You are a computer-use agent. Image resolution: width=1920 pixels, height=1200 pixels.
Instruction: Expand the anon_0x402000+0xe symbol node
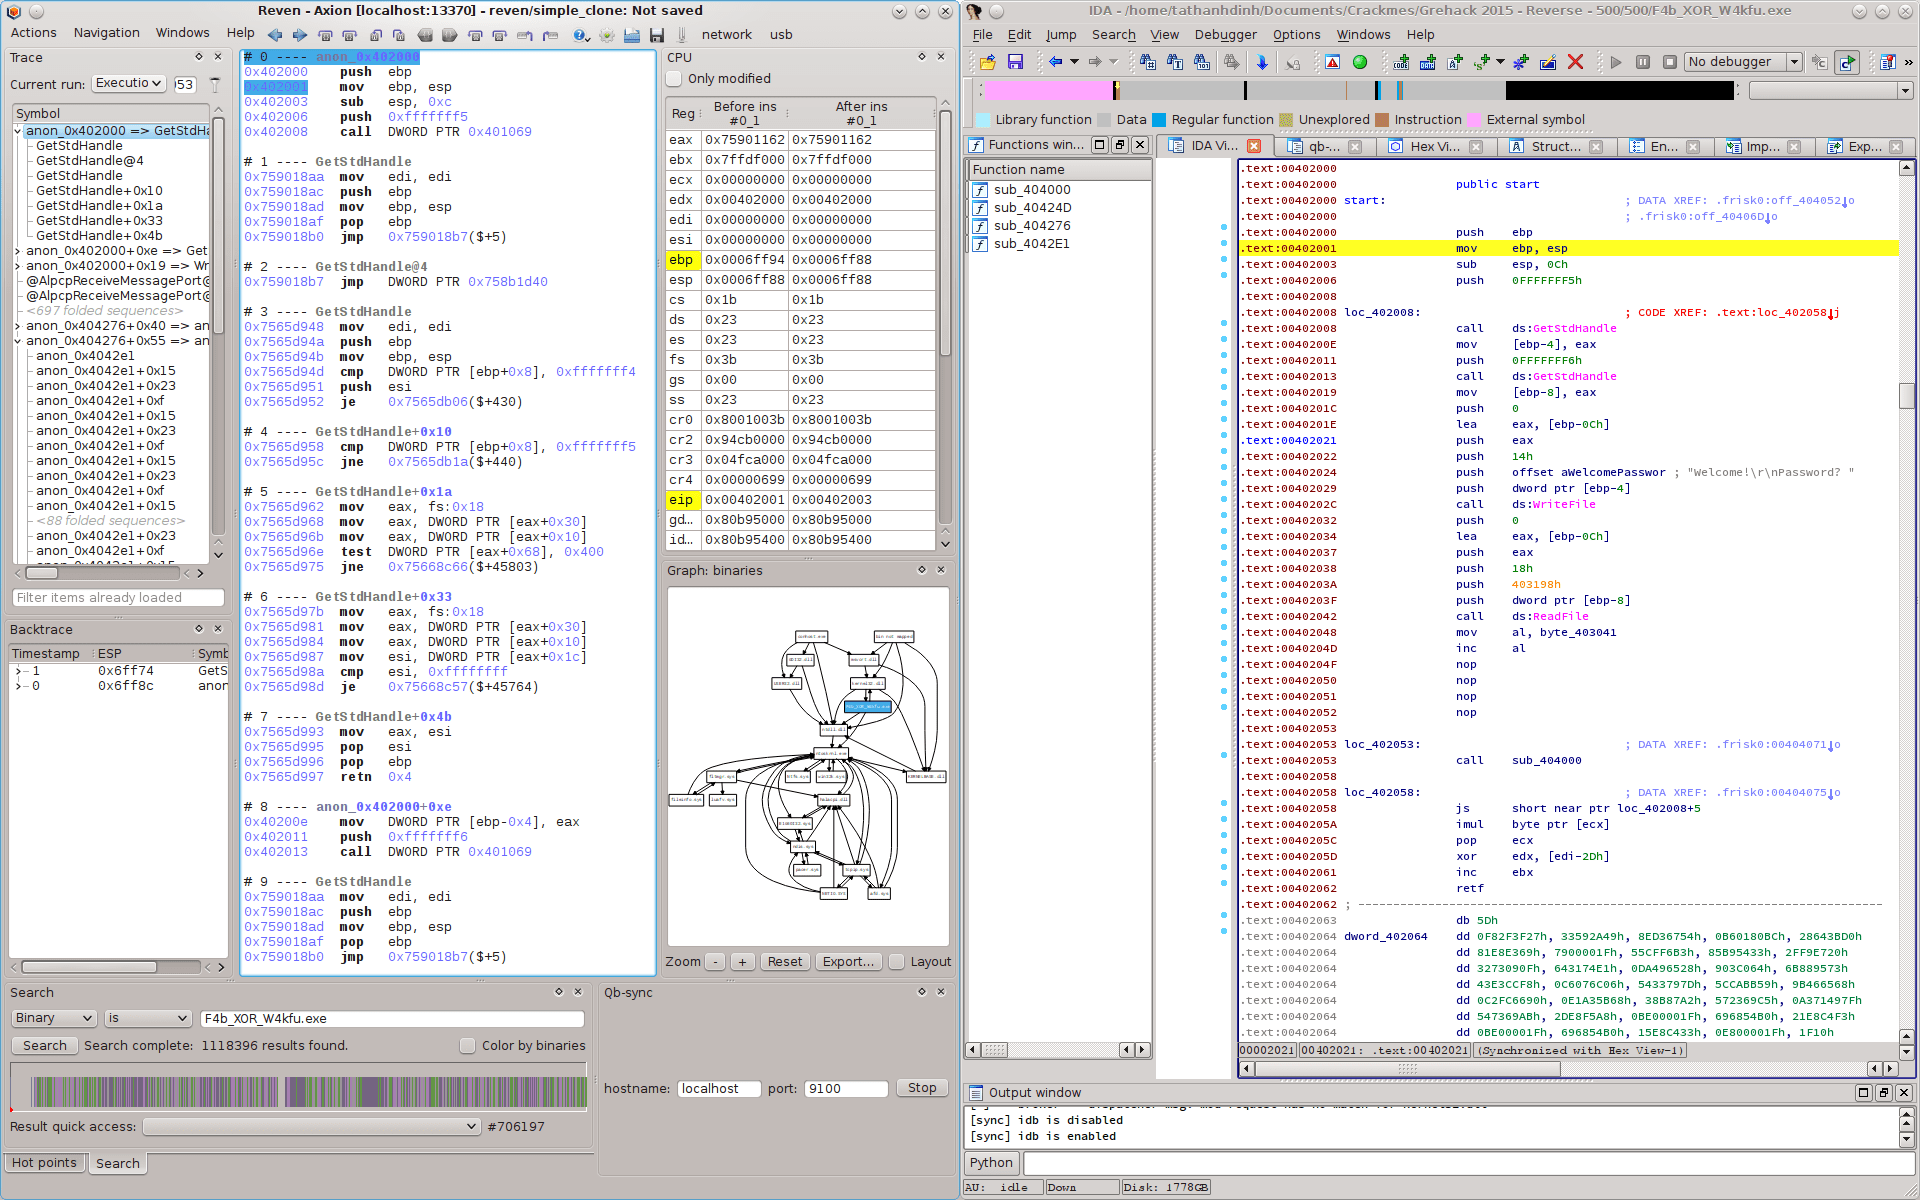pos(17,250)
